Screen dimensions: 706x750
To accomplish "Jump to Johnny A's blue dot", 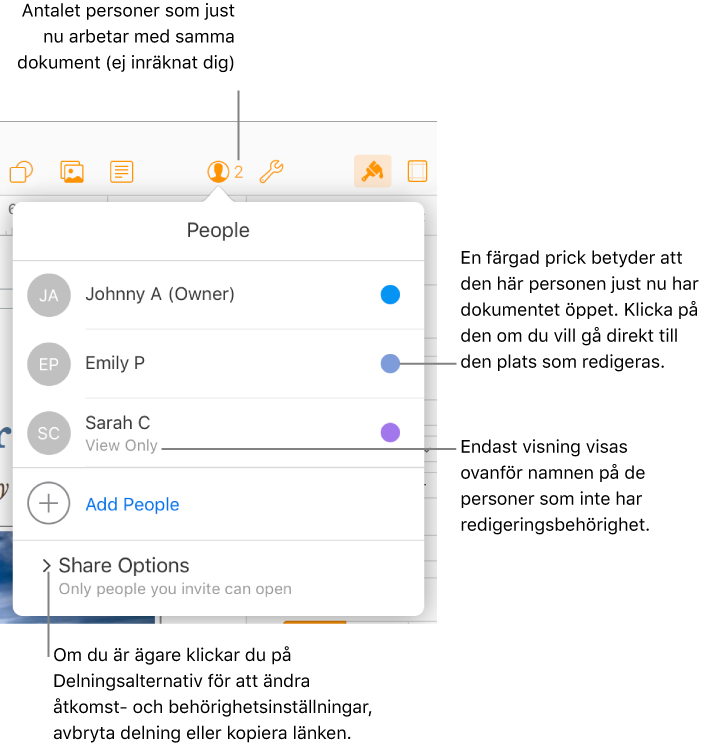I will [x=390, y=295].
